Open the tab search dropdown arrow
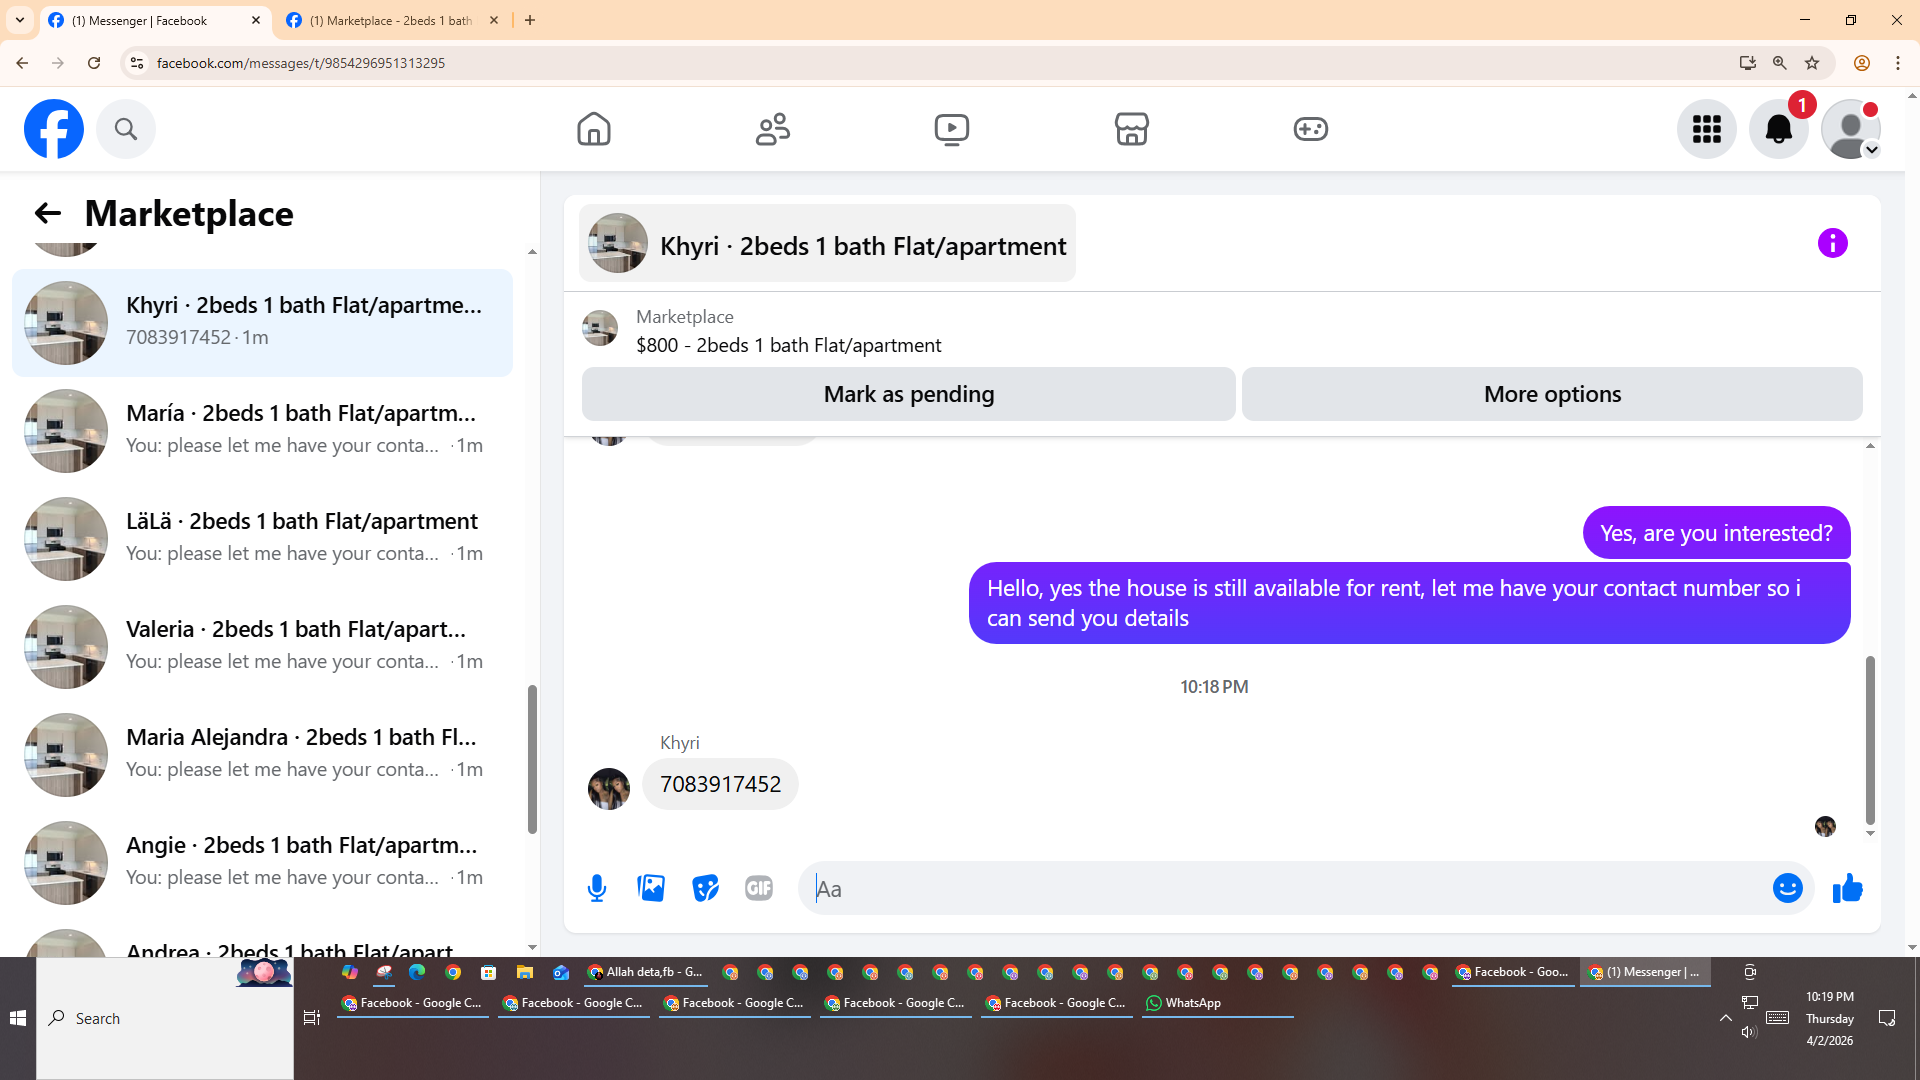 [x=20, y=20]
